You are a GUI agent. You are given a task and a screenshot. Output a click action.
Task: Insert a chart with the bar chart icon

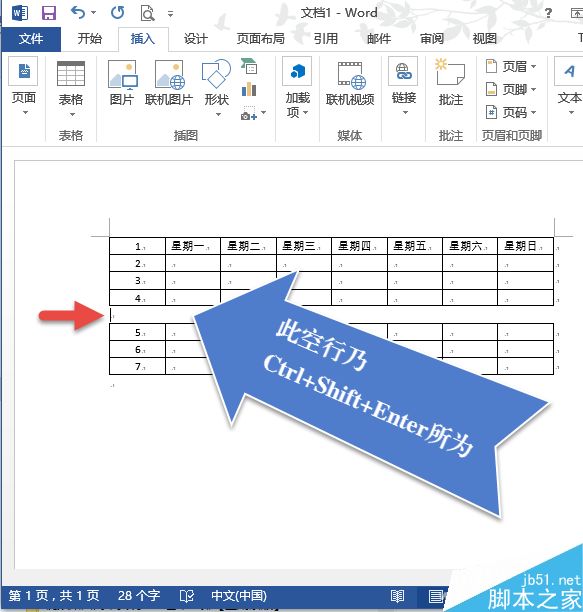[x=249, y=90]
